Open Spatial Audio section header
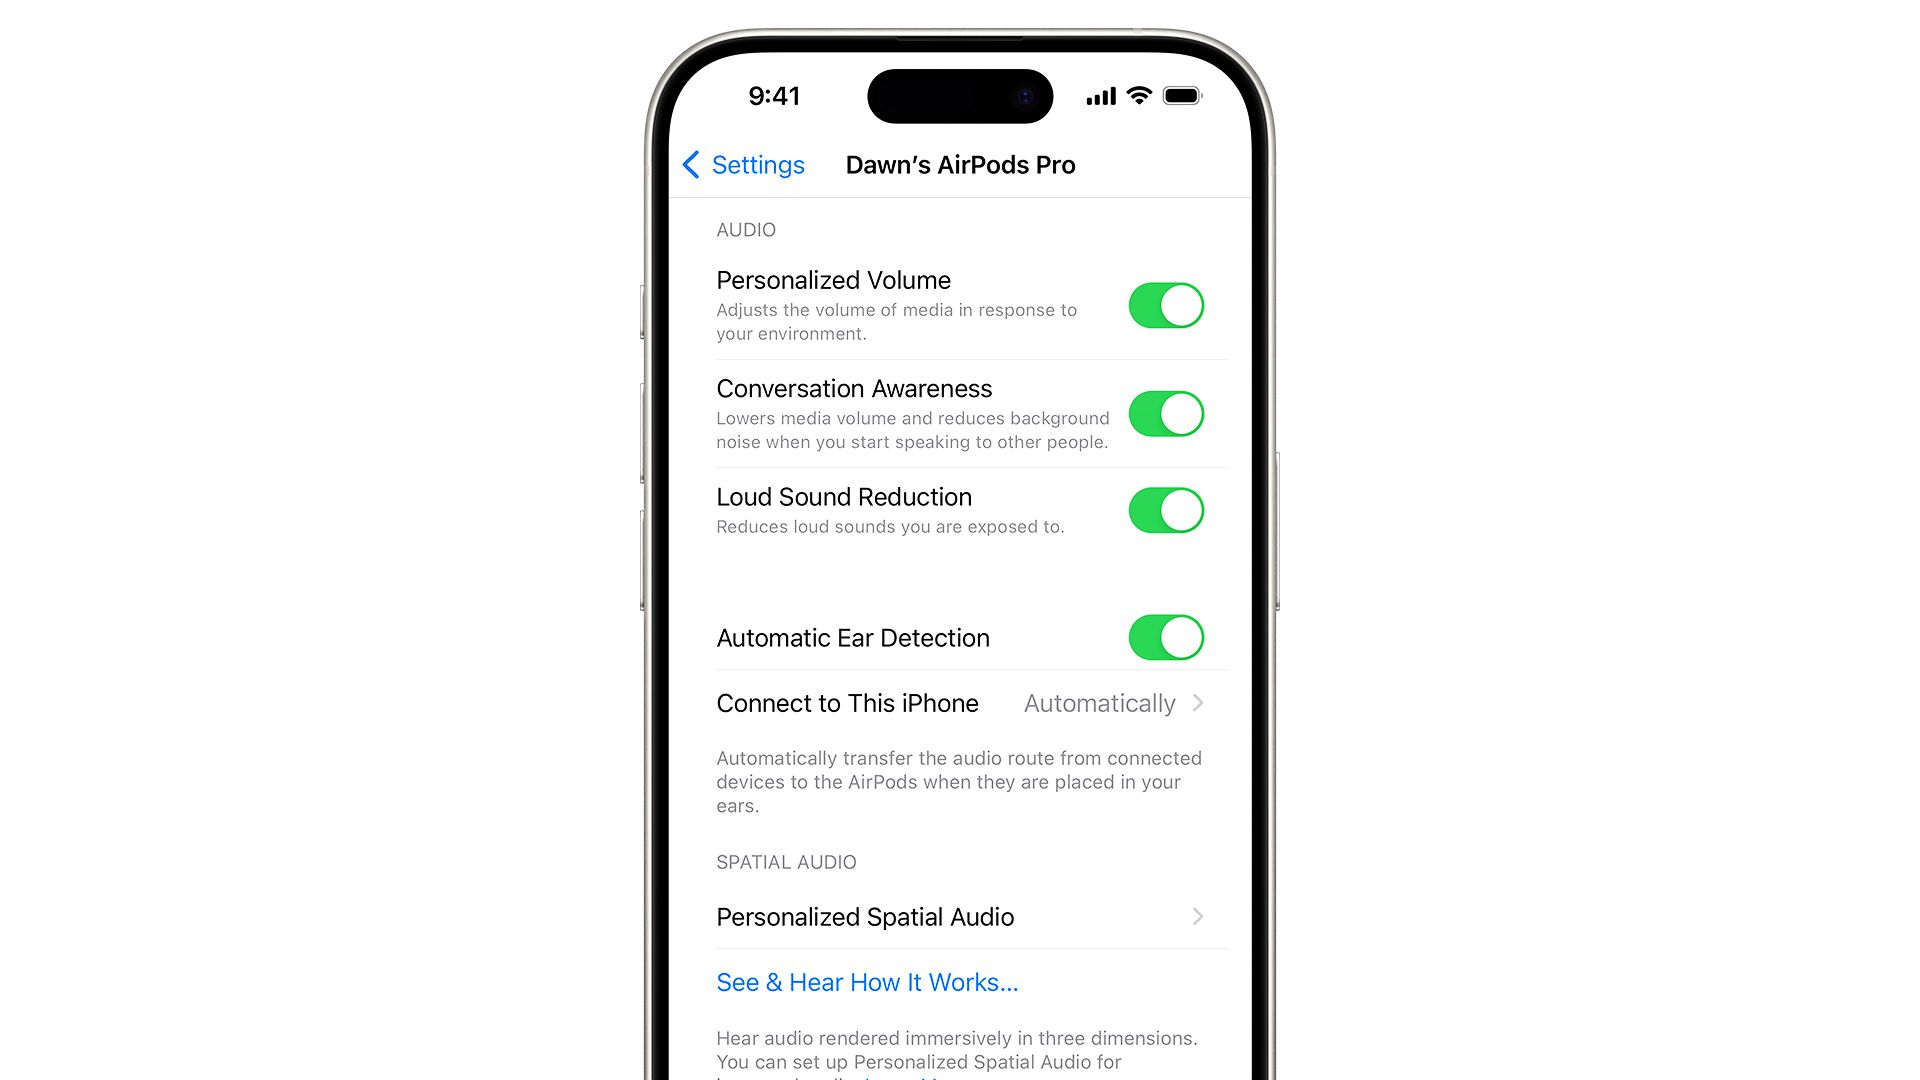Image resolution: width=1920 pixels, height=1080 pixels. (x=786, y=862)
